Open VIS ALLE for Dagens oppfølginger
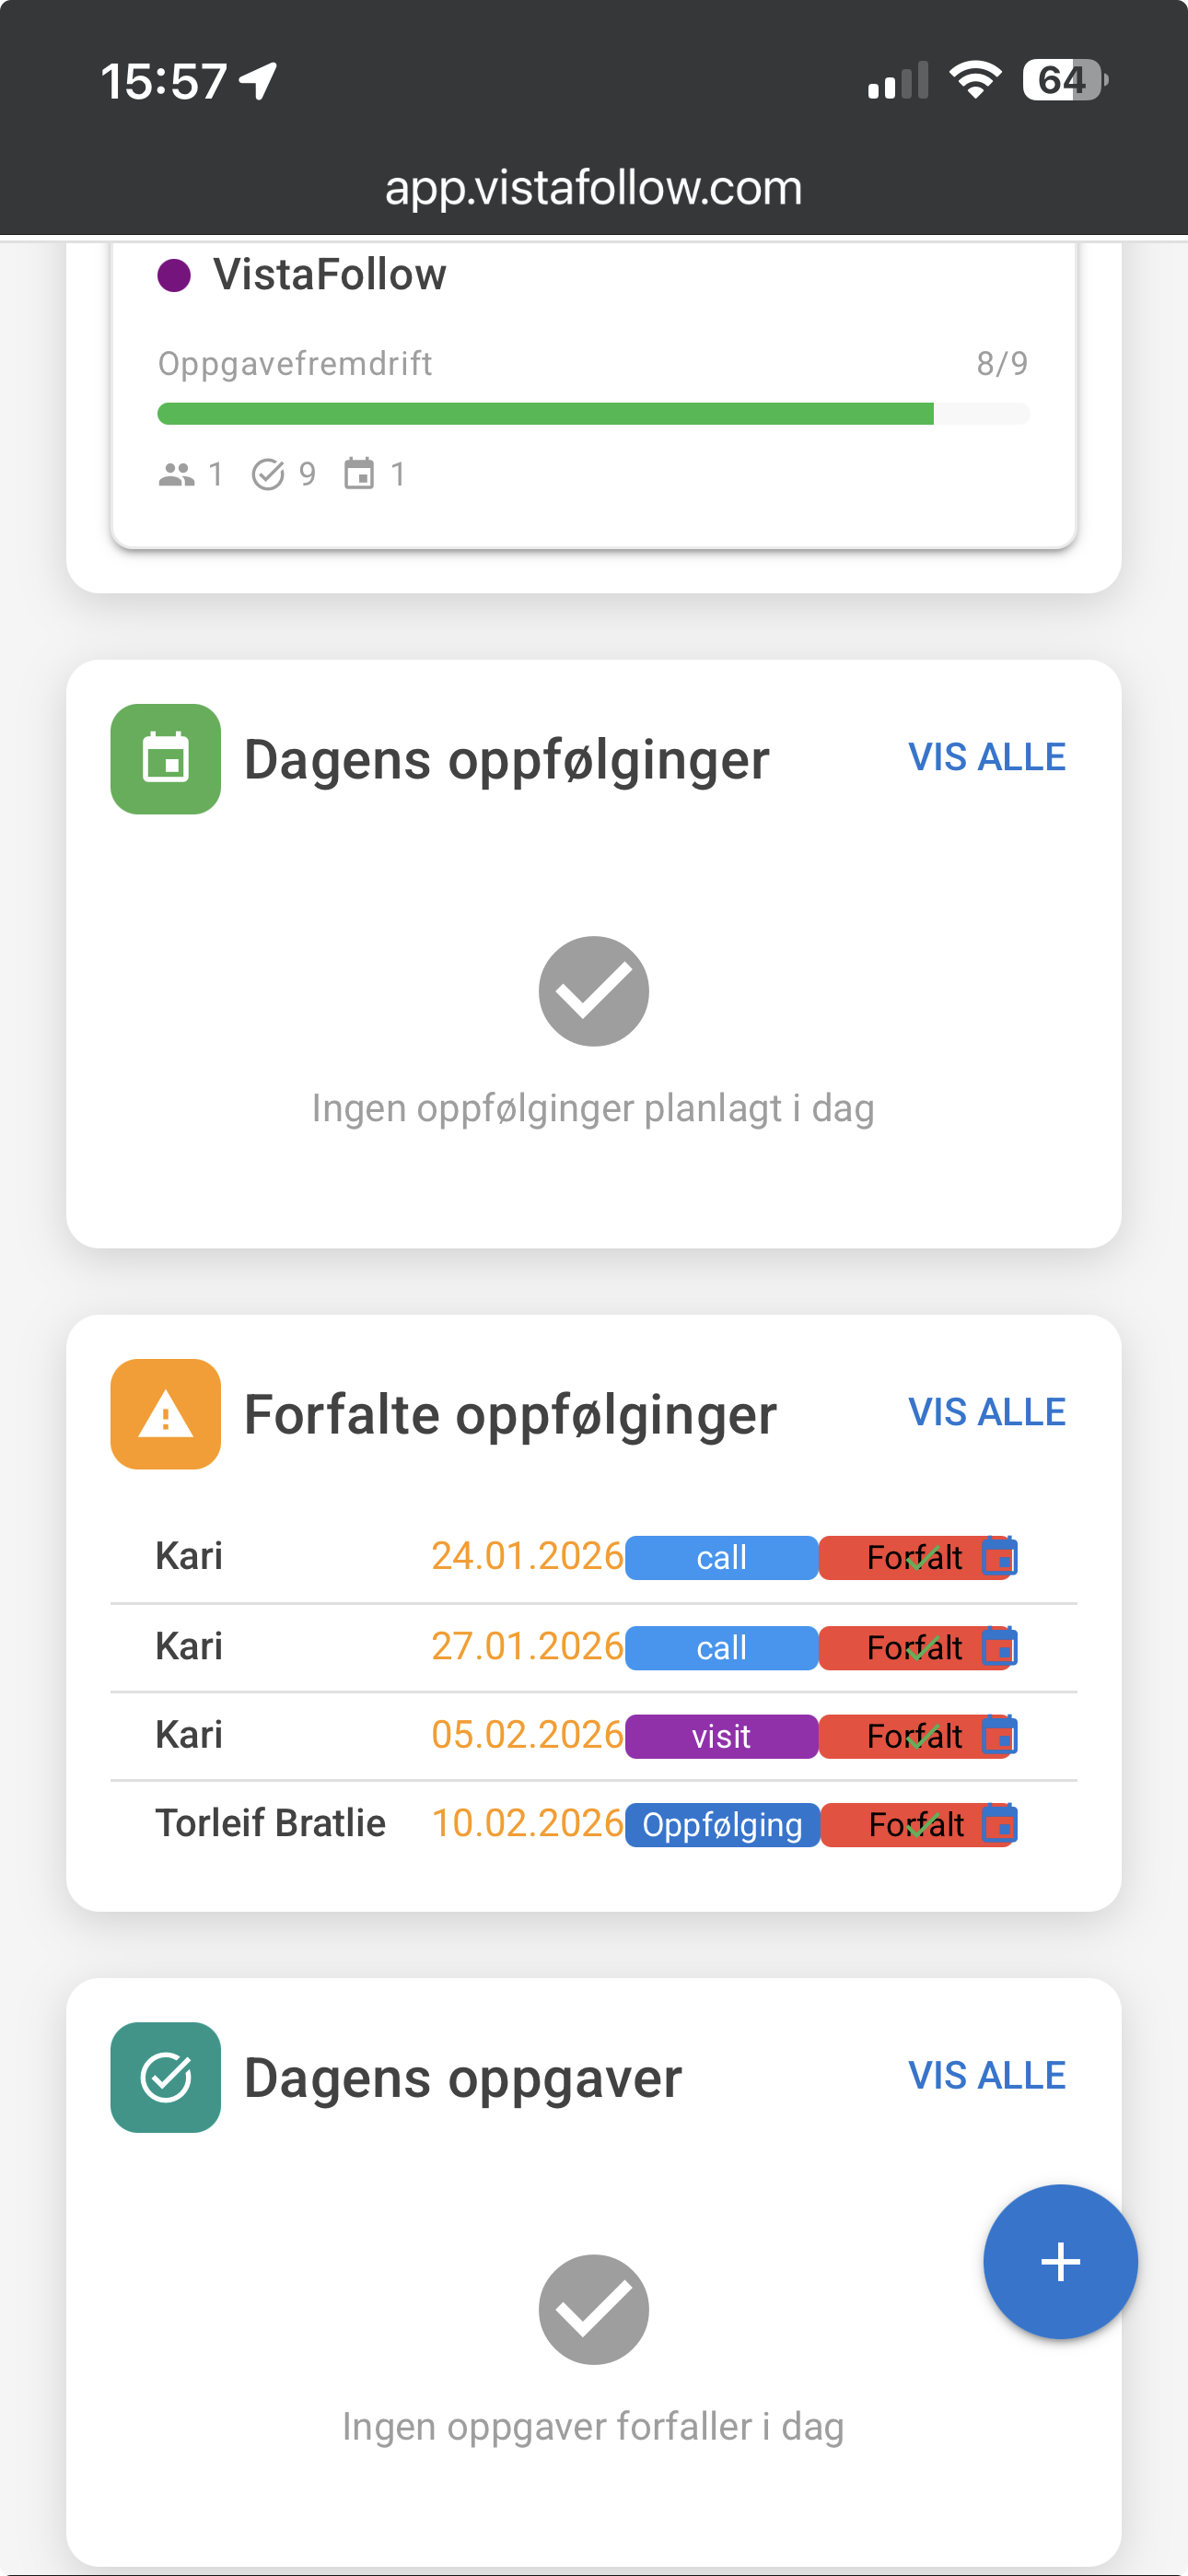The width and height of the screenshot is (1188, 2576). pyautogui.click(x=986, y=758)
